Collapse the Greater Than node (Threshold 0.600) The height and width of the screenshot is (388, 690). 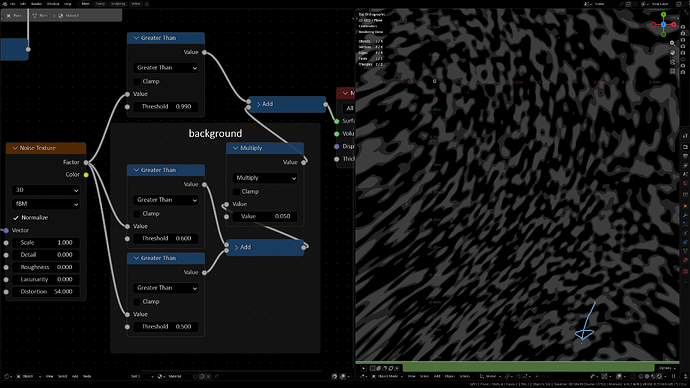point(136,170)
